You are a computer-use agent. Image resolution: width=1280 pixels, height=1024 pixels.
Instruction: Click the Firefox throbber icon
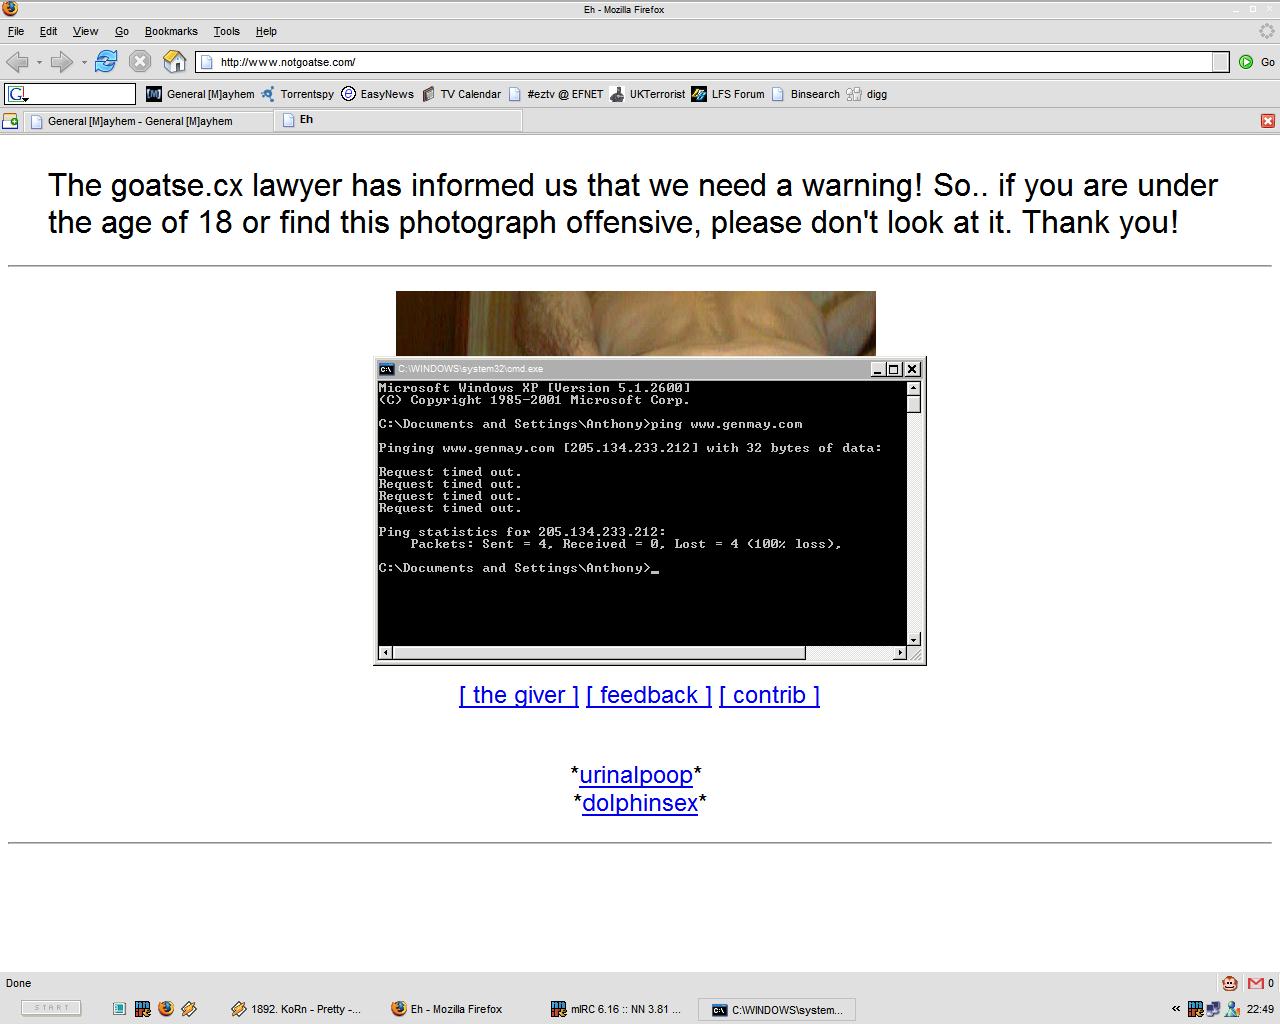pos(1266,31)
